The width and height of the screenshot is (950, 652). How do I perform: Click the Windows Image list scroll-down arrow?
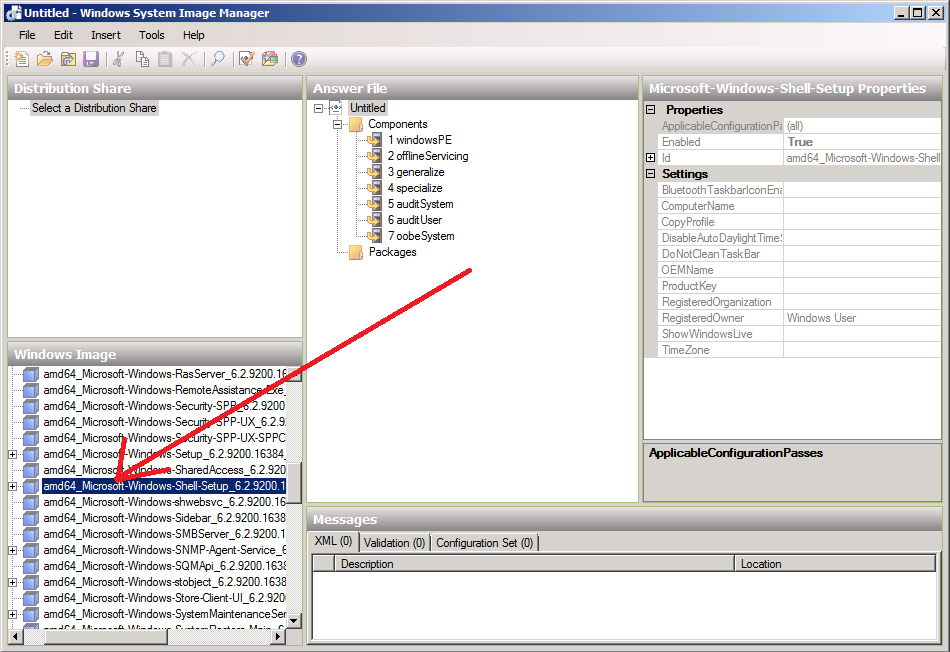294,620
